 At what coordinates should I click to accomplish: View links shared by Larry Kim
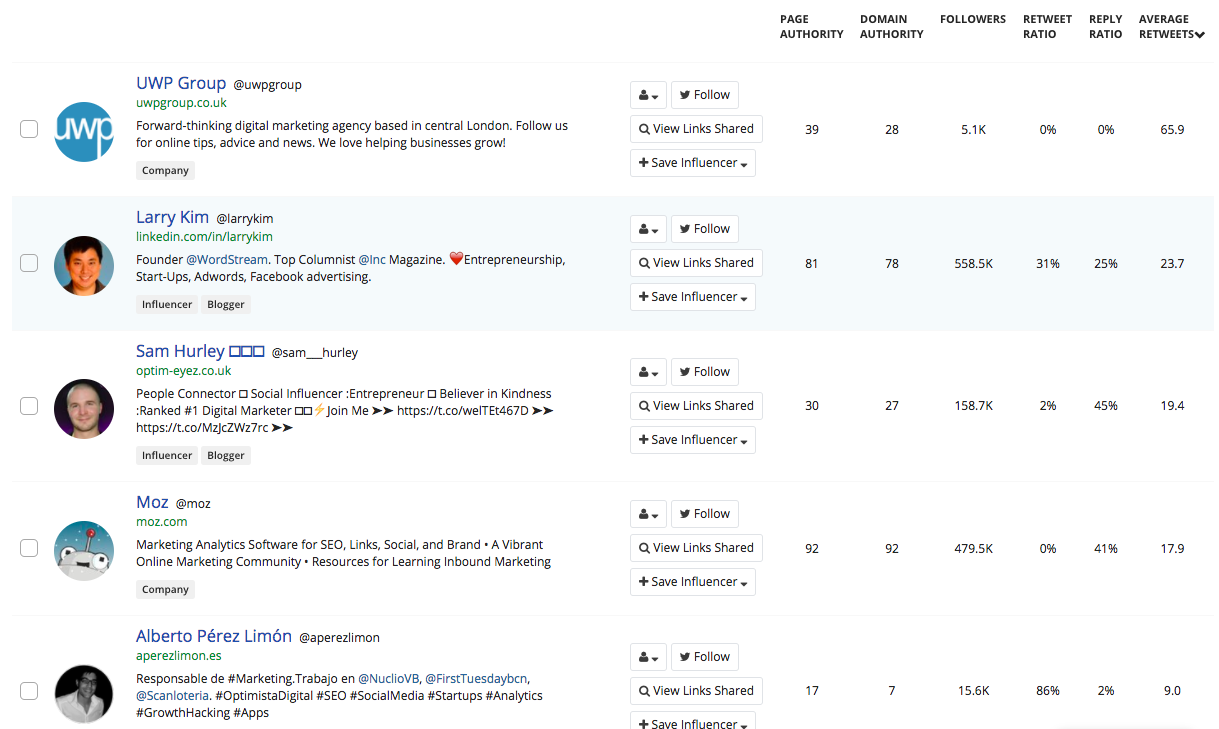696,263
